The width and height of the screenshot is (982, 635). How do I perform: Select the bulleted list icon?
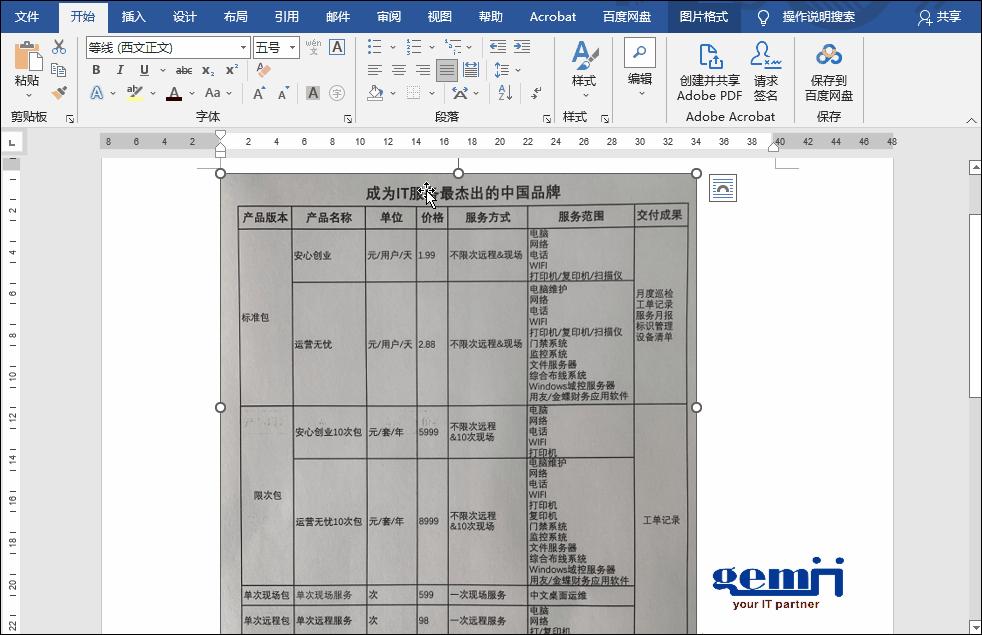[376, 46]
